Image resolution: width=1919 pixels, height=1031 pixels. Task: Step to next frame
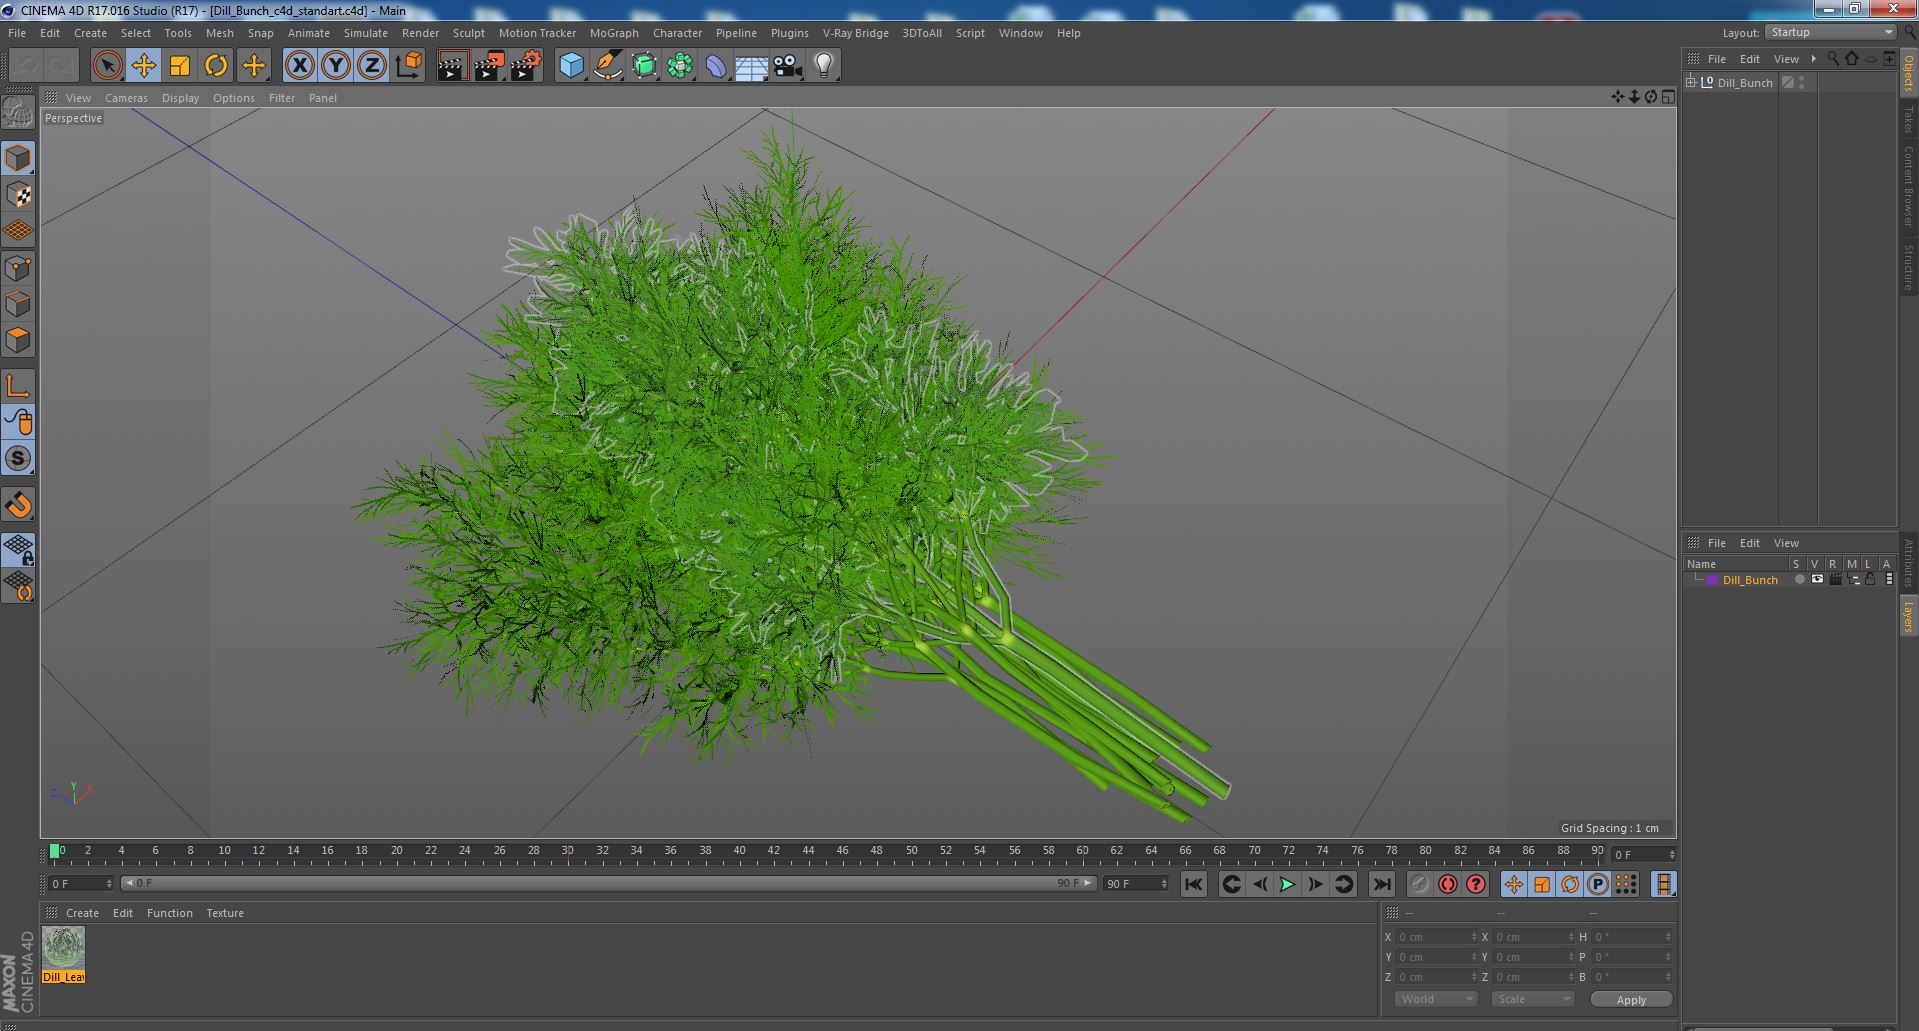[1315, 884]
